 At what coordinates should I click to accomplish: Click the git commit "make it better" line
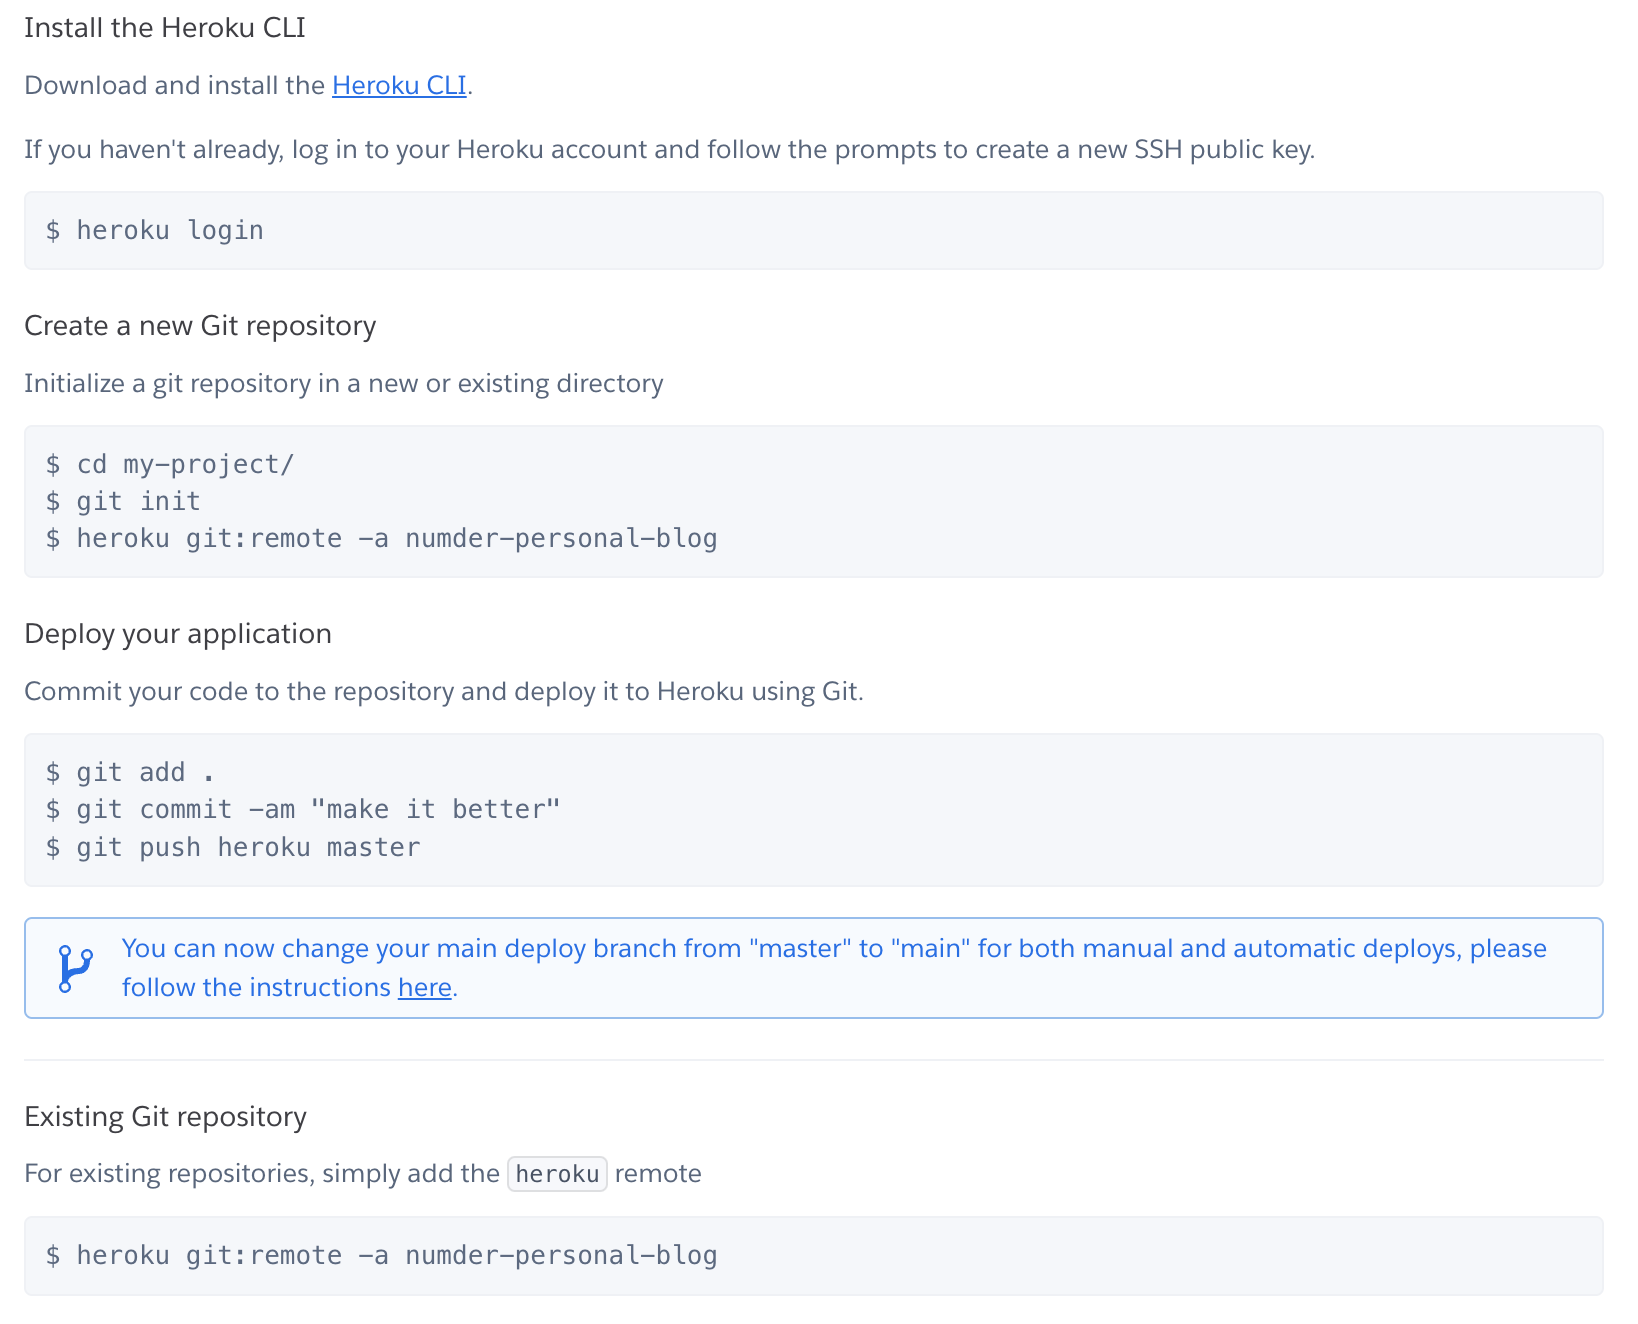pos(303,810)
